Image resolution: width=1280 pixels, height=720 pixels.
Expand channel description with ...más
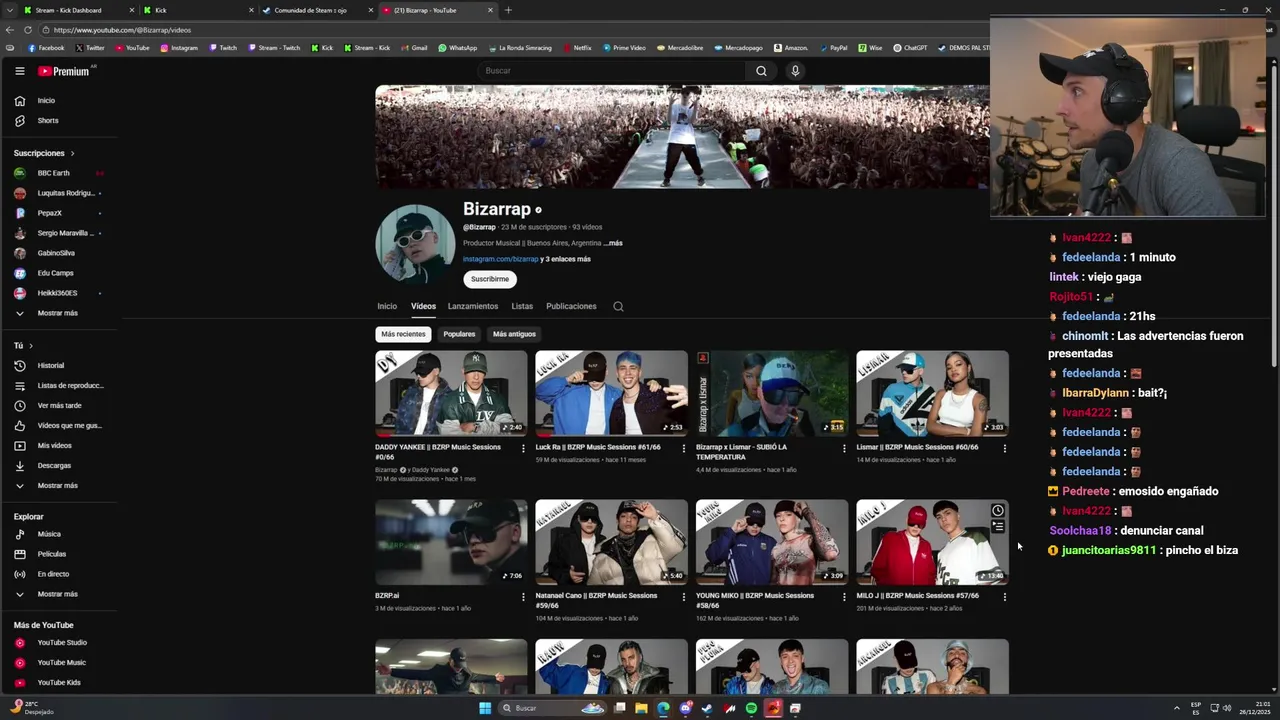(613, 243)
